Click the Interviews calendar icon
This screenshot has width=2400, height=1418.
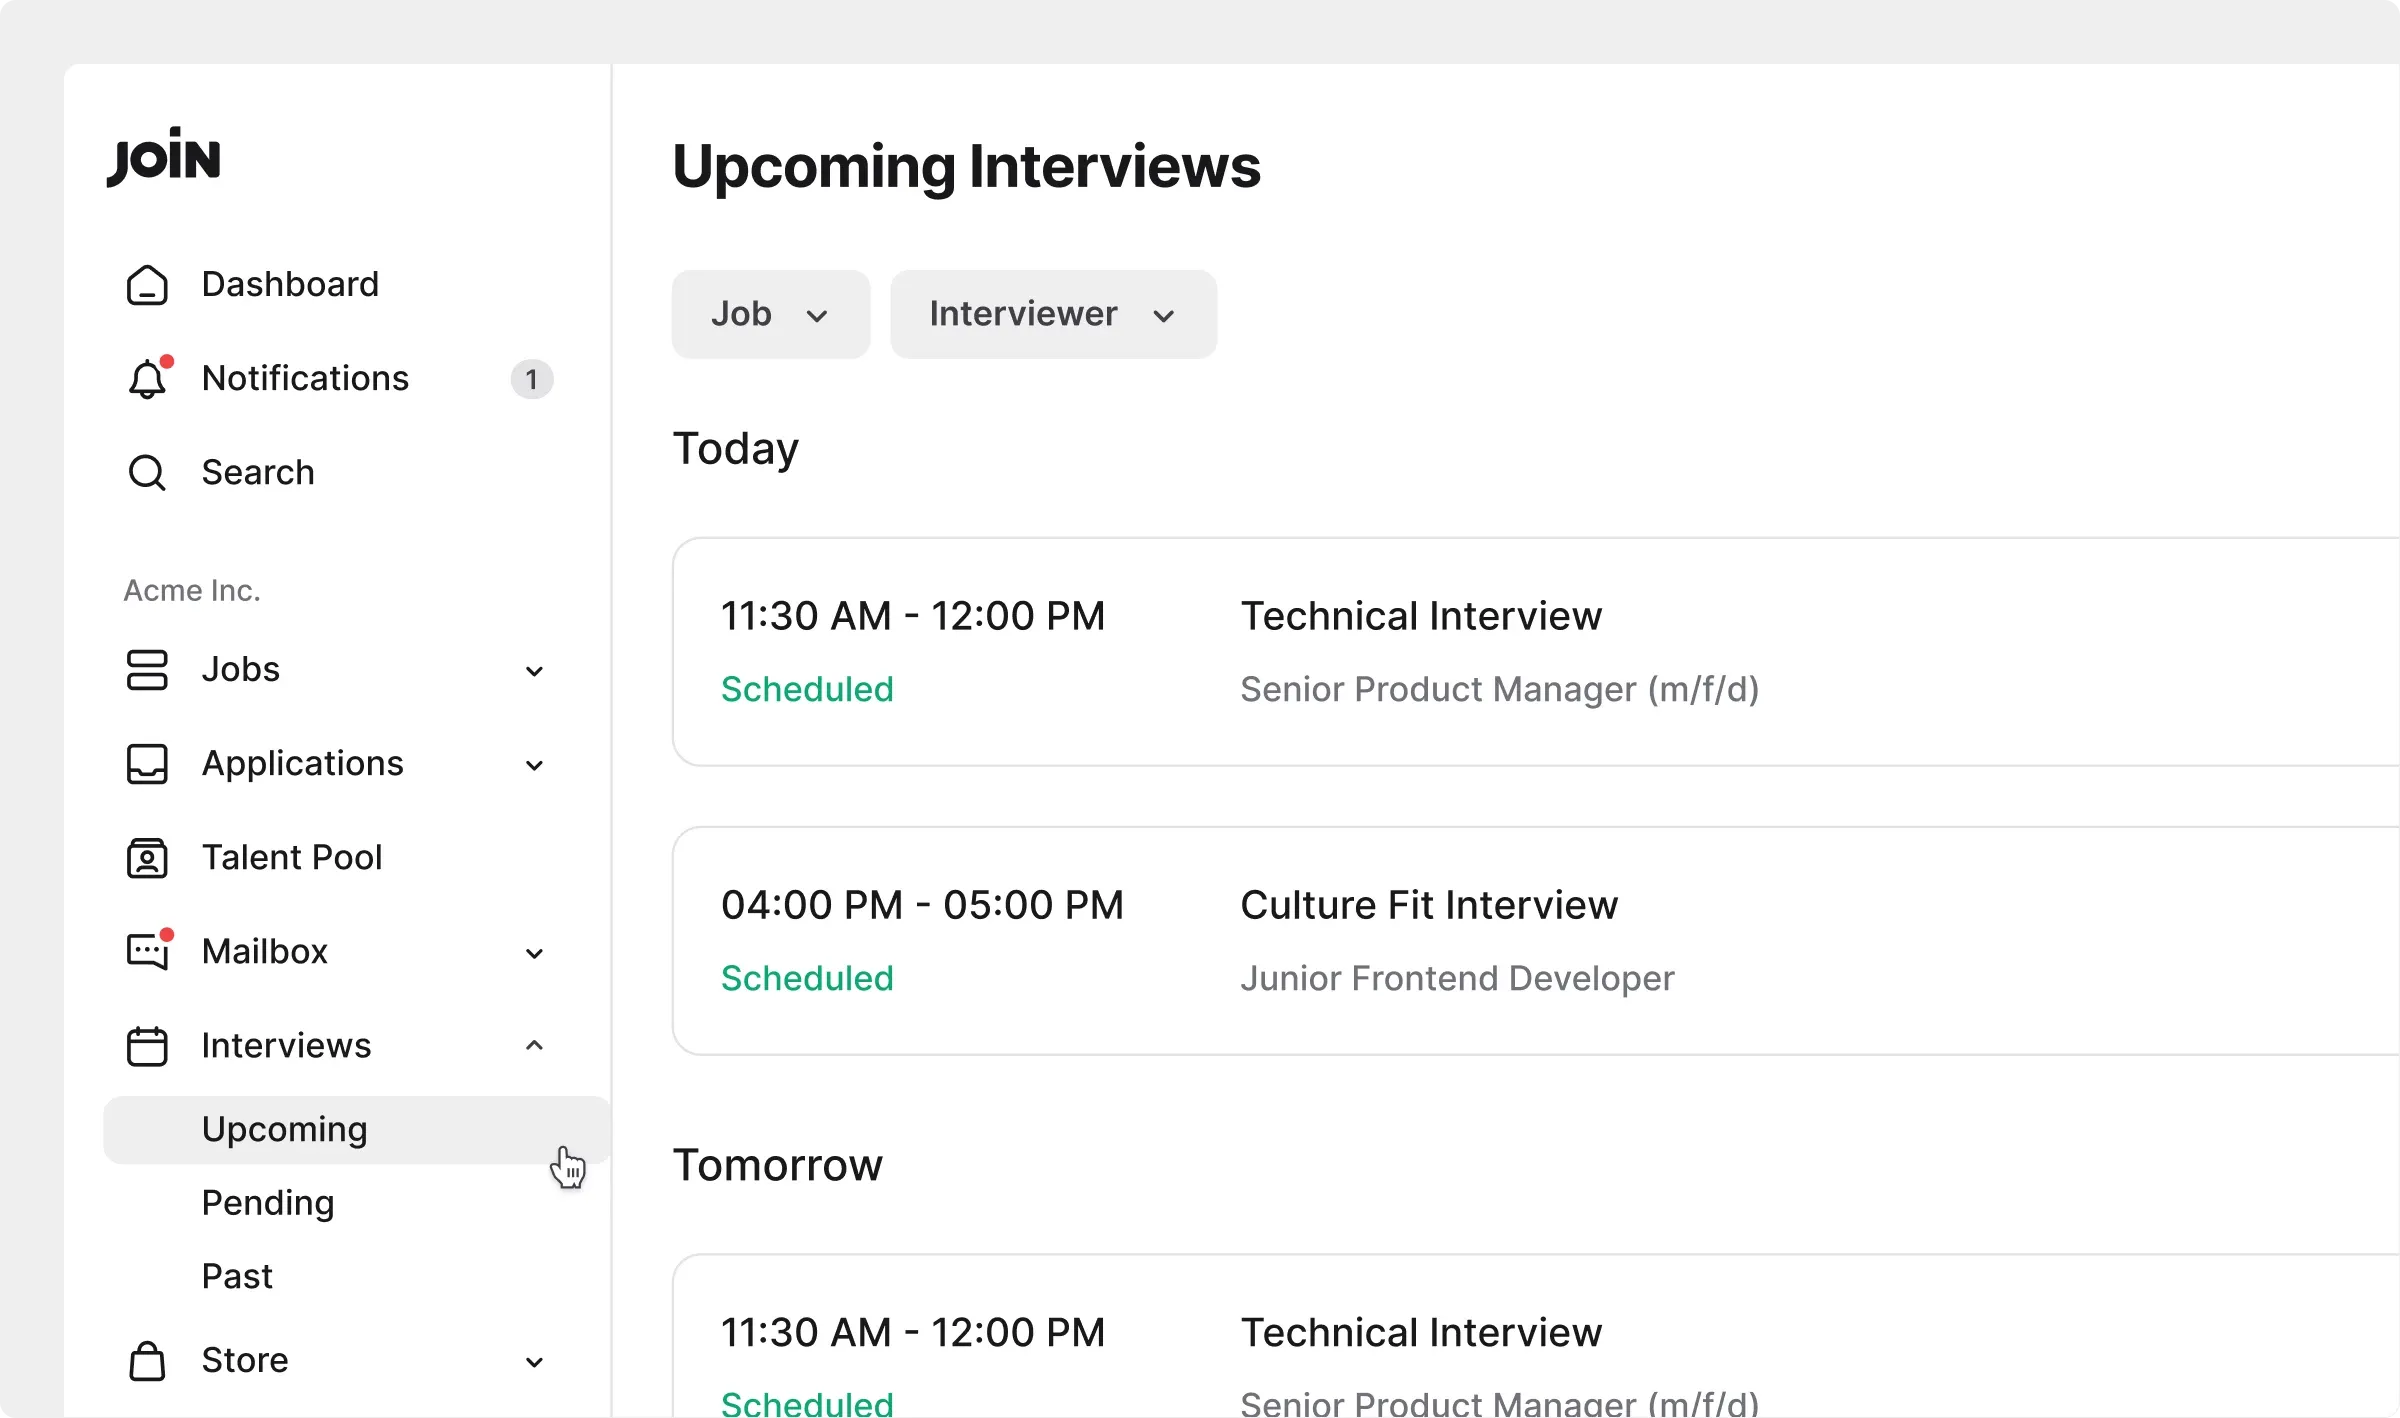coord(147,1046)
